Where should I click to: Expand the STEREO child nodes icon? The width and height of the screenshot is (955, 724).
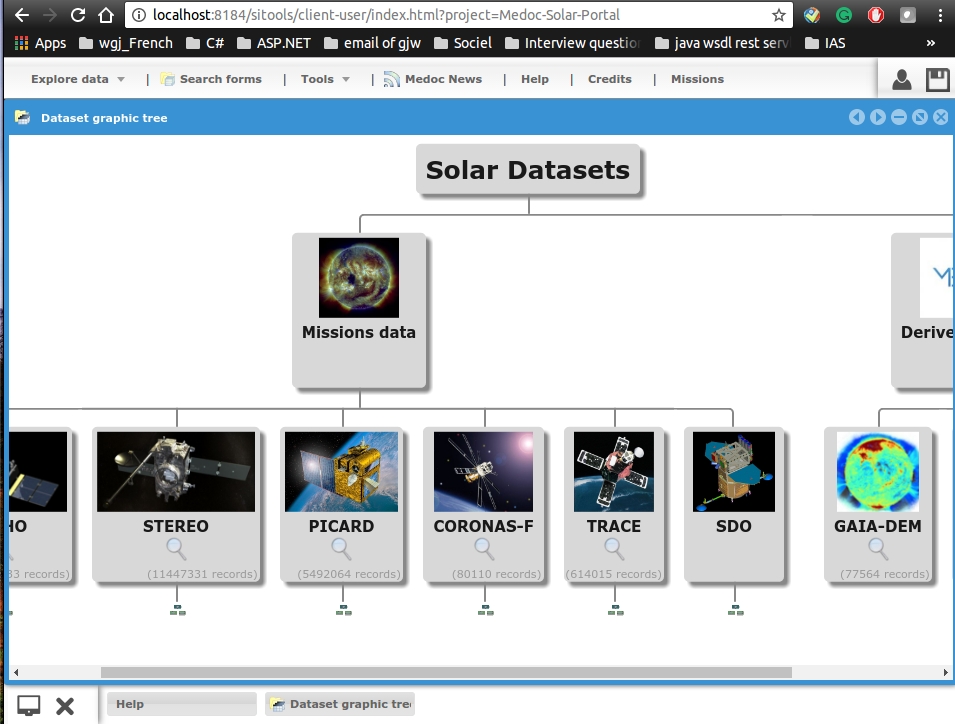[177, 610]
